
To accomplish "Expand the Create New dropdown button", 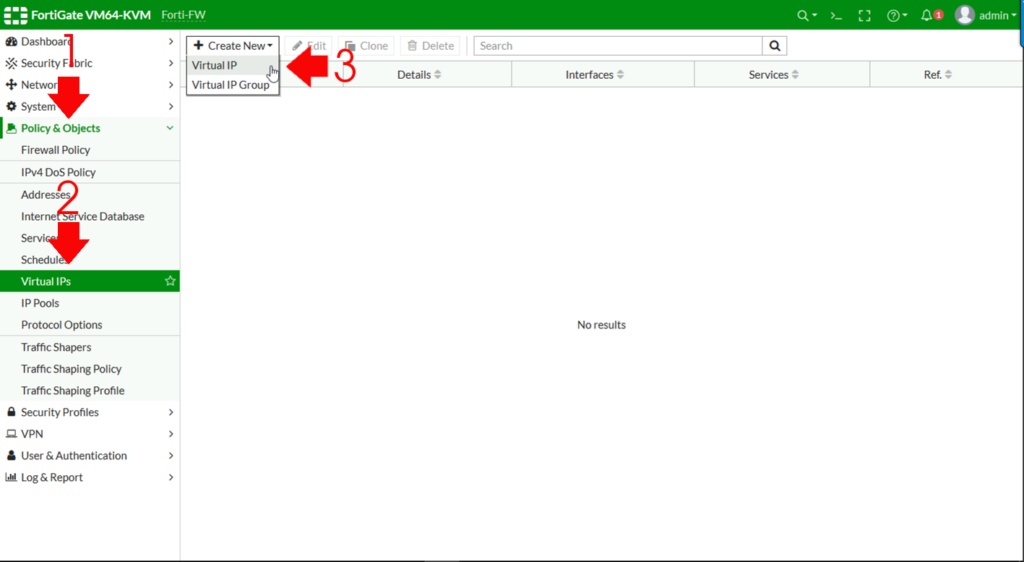I will tap(232, 46).
